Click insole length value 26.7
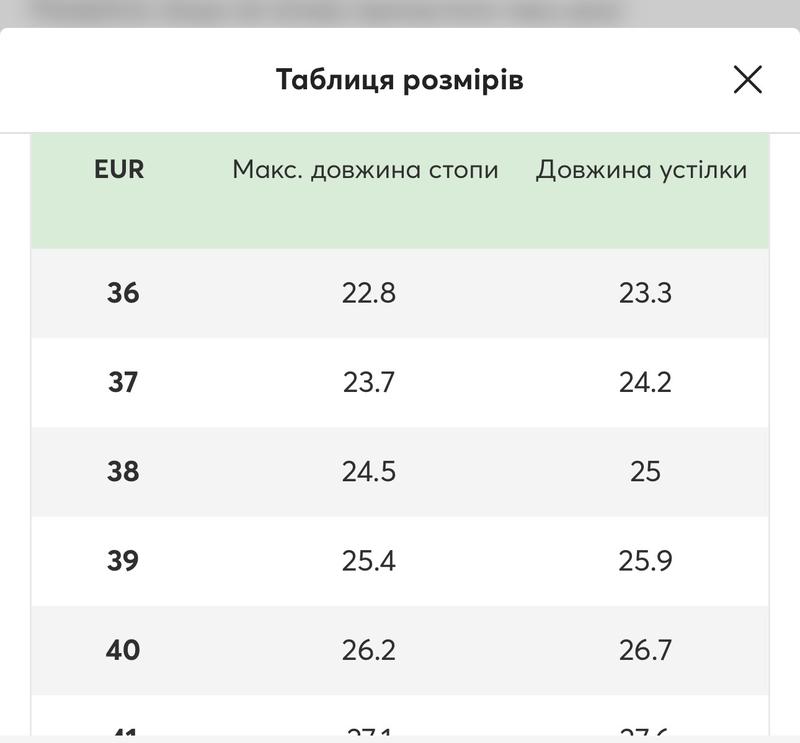800x743 pixels. pyautogui.click(x=645, y=650)
